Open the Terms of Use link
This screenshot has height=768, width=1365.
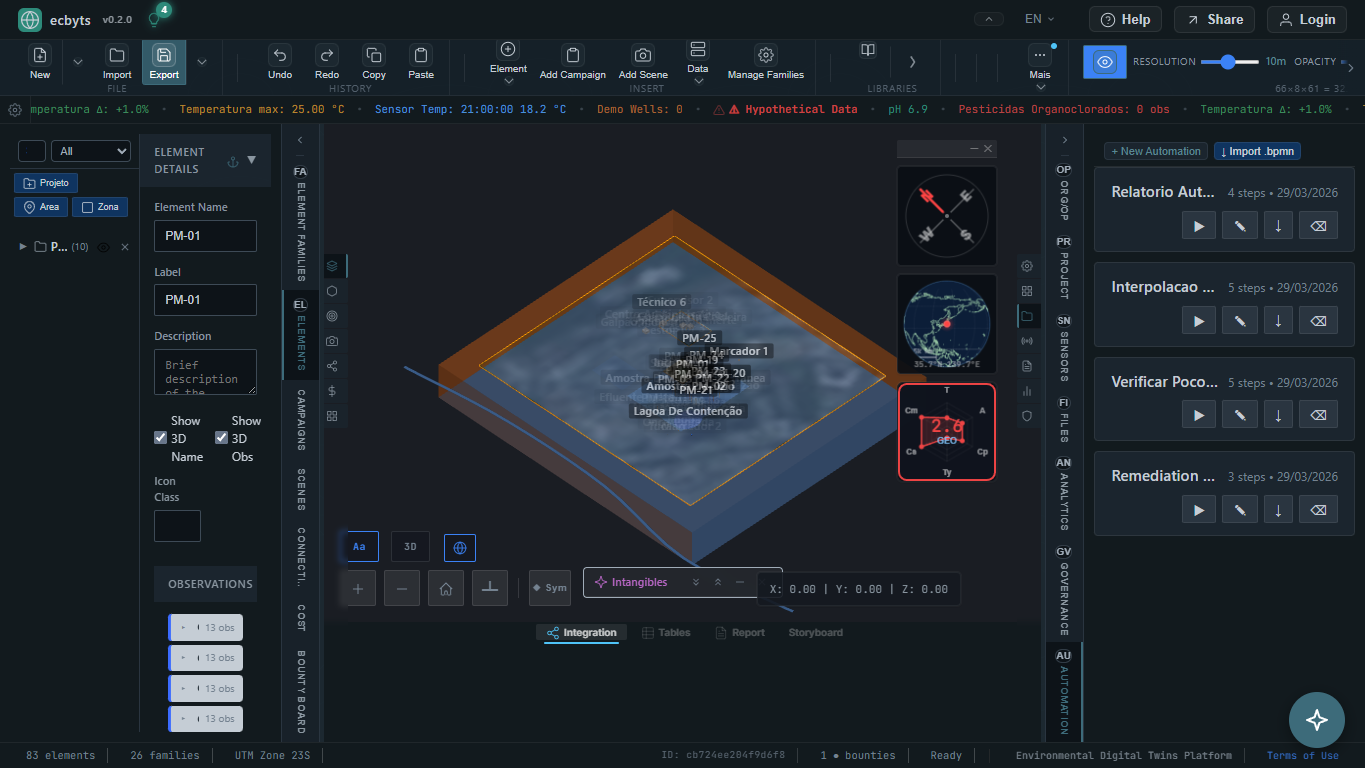tap(1302, 756)
